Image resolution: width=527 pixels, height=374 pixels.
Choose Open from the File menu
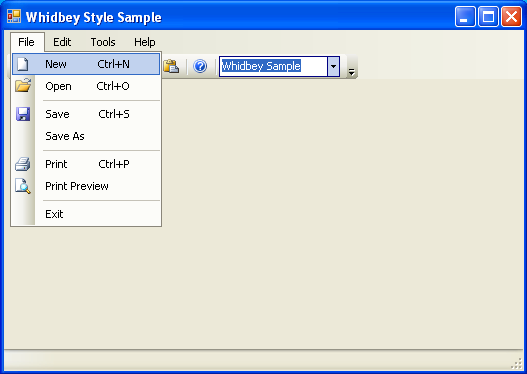[86, 86]
